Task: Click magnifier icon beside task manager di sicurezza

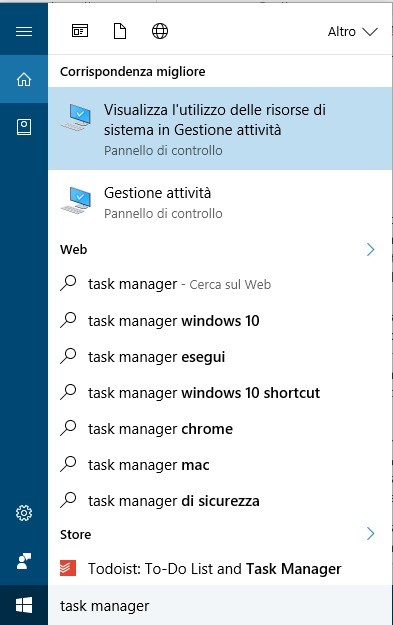Action: 68,499
